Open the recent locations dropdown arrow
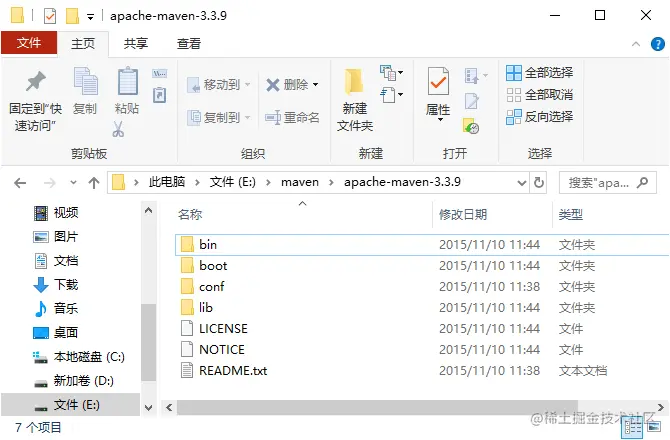Viewport: 670px width, 440px height. coord(73,183)
